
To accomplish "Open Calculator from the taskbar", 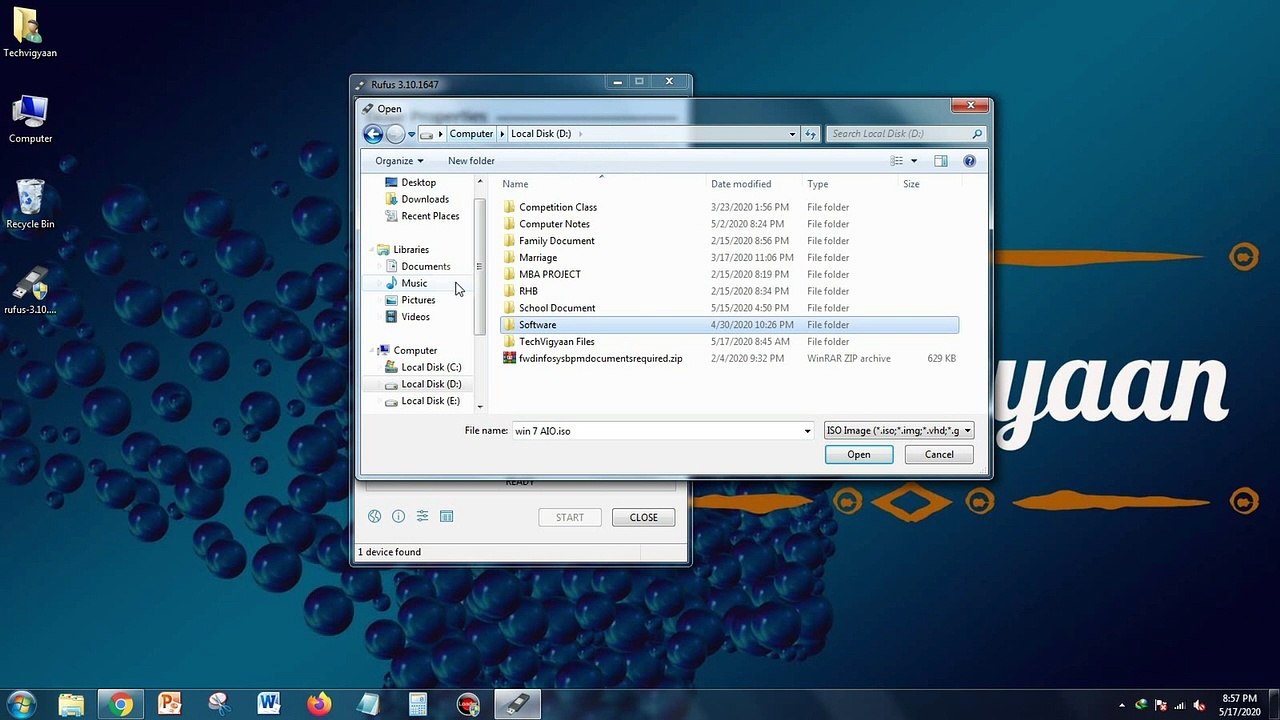I will coord(418,705).
